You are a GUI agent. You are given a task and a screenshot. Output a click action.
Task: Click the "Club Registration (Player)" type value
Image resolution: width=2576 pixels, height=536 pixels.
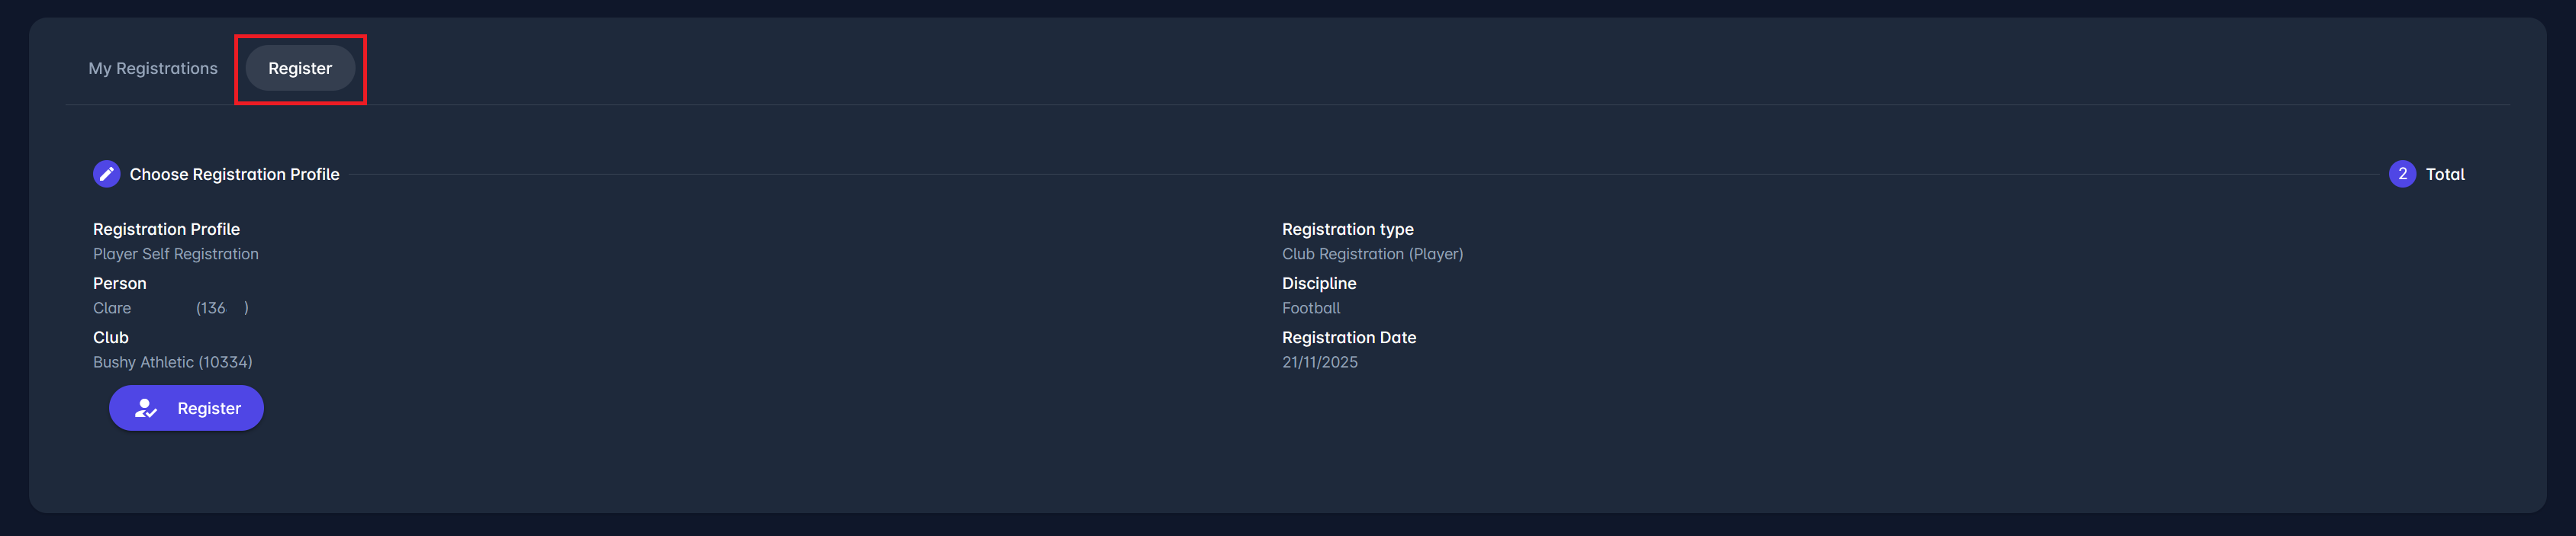(x=1372, y=254)
